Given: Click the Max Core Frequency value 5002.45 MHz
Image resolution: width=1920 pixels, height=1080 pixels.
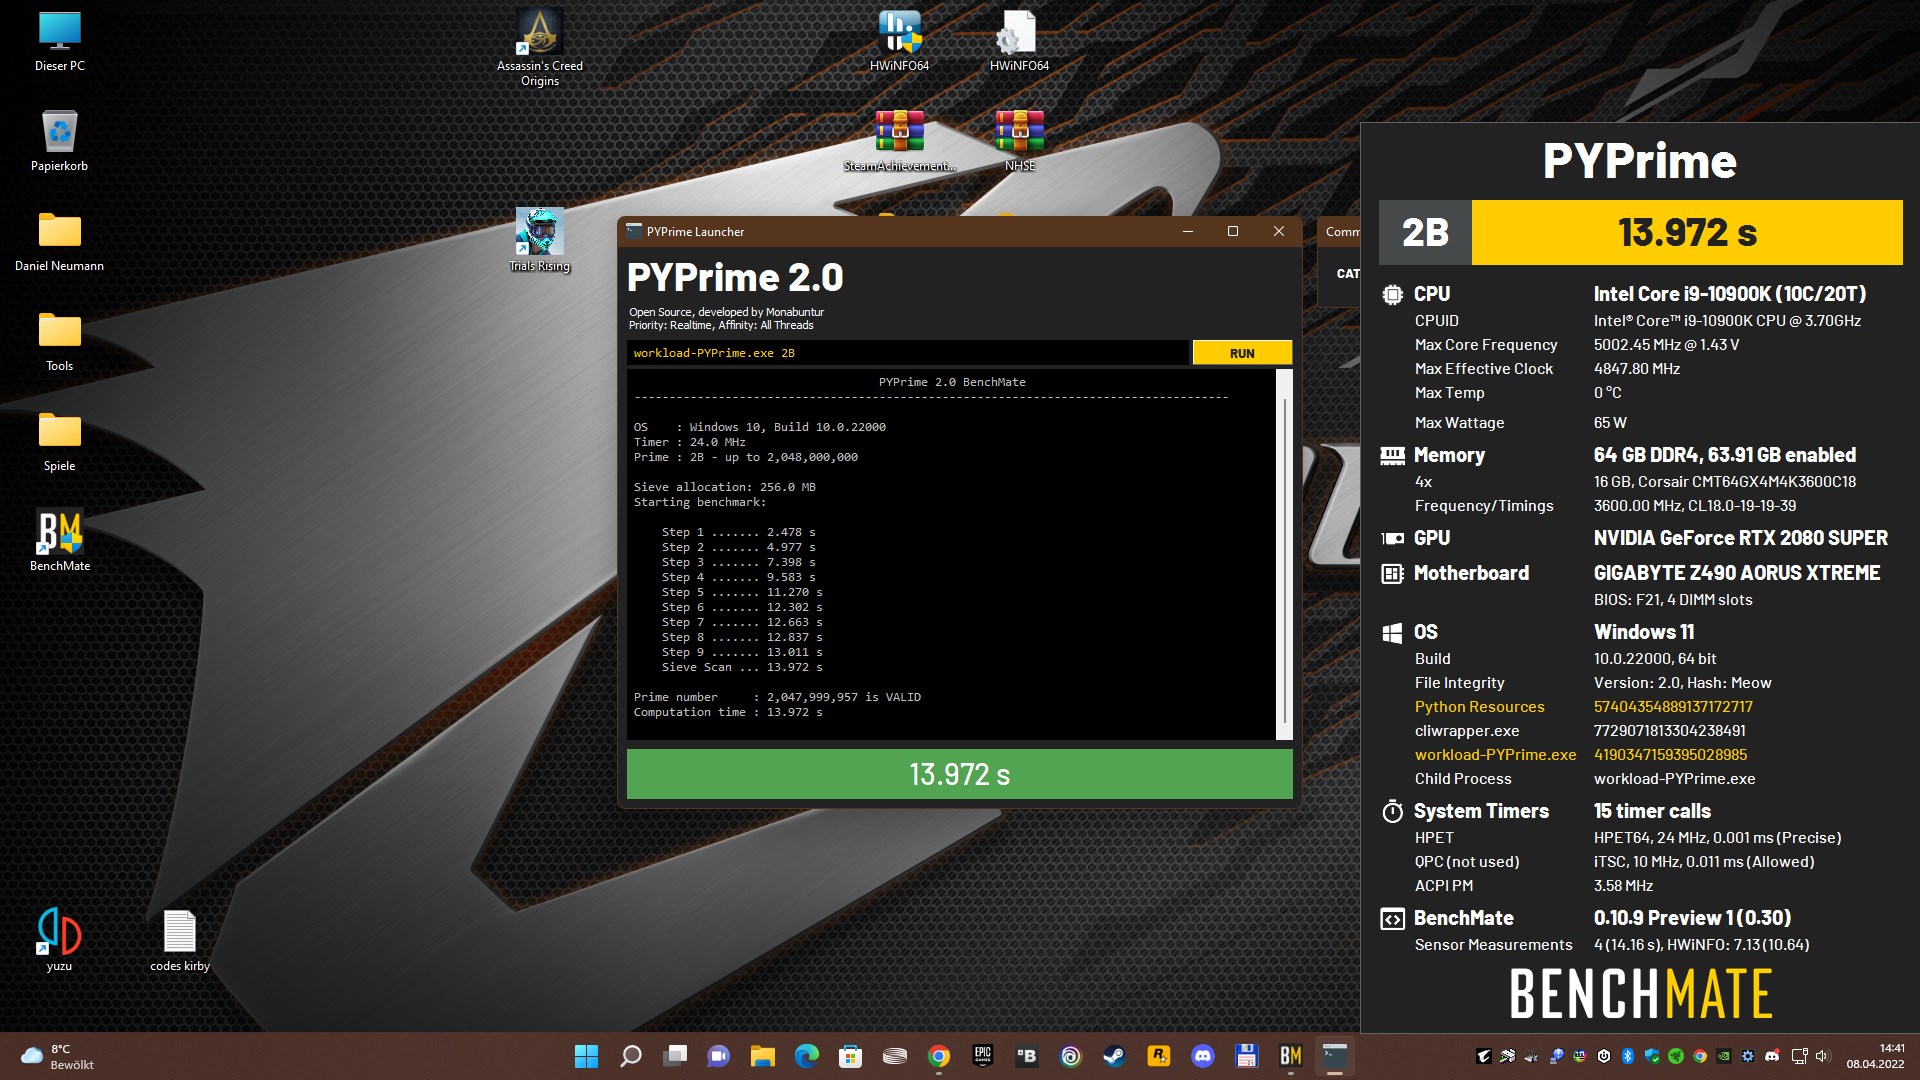Looking at the screenshot, I should point(1666,345).
